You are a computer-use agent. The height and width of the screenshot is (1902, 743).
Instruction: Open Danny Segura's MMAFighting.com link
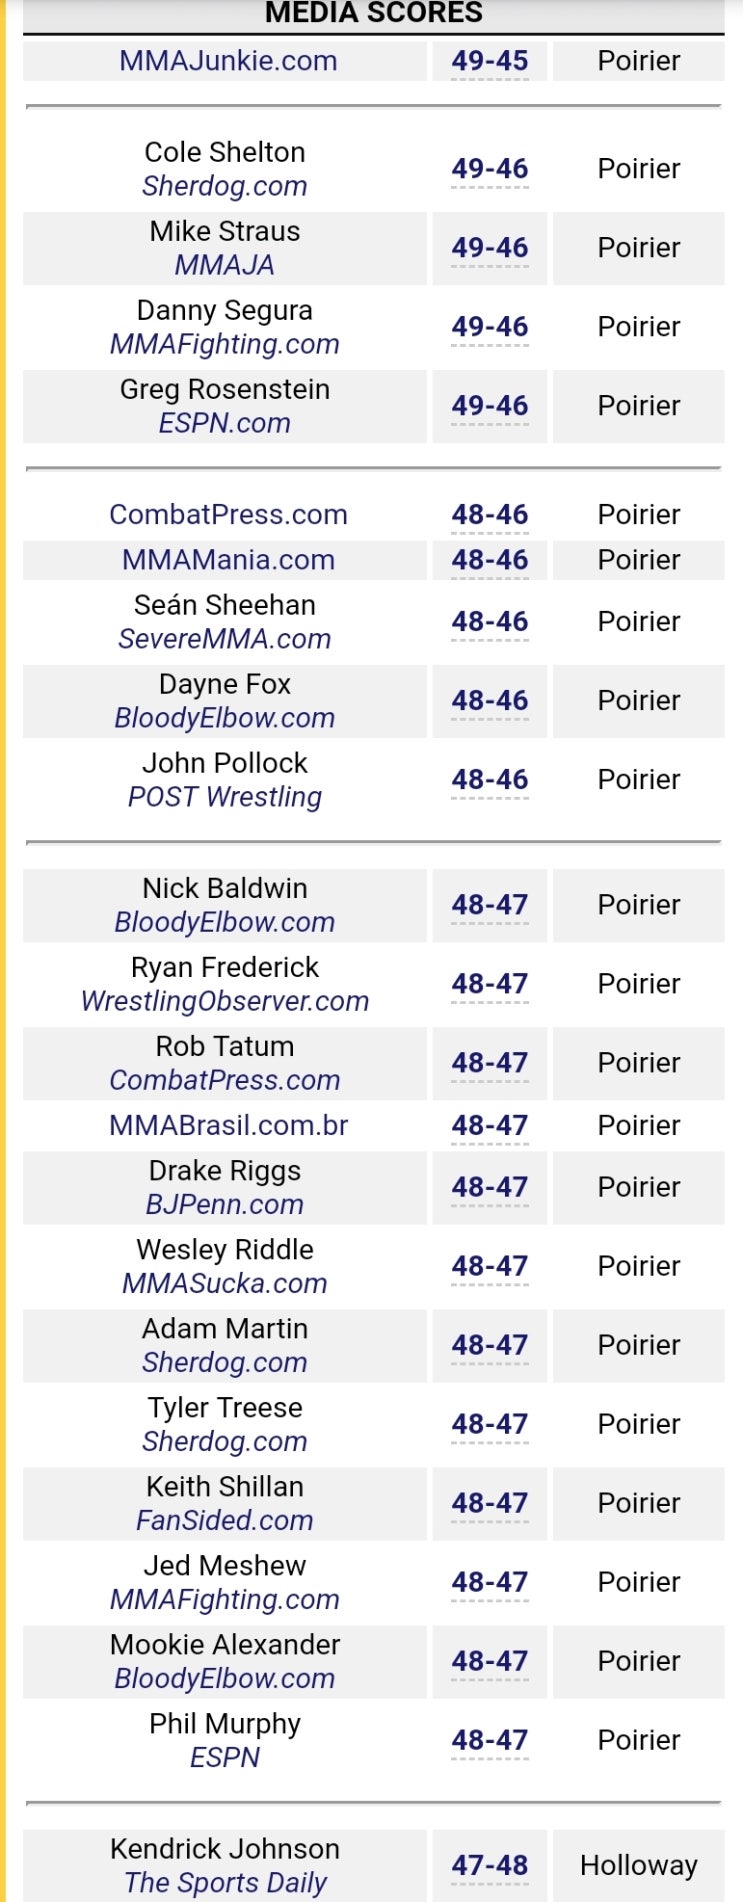pos(225,344)
